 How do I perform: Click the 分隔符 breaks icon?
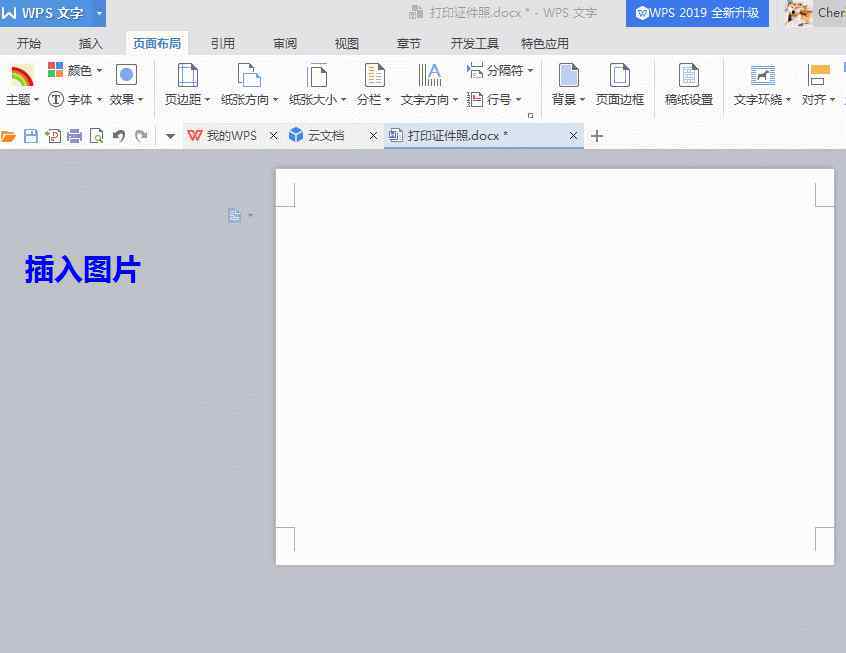click(475, 70)
